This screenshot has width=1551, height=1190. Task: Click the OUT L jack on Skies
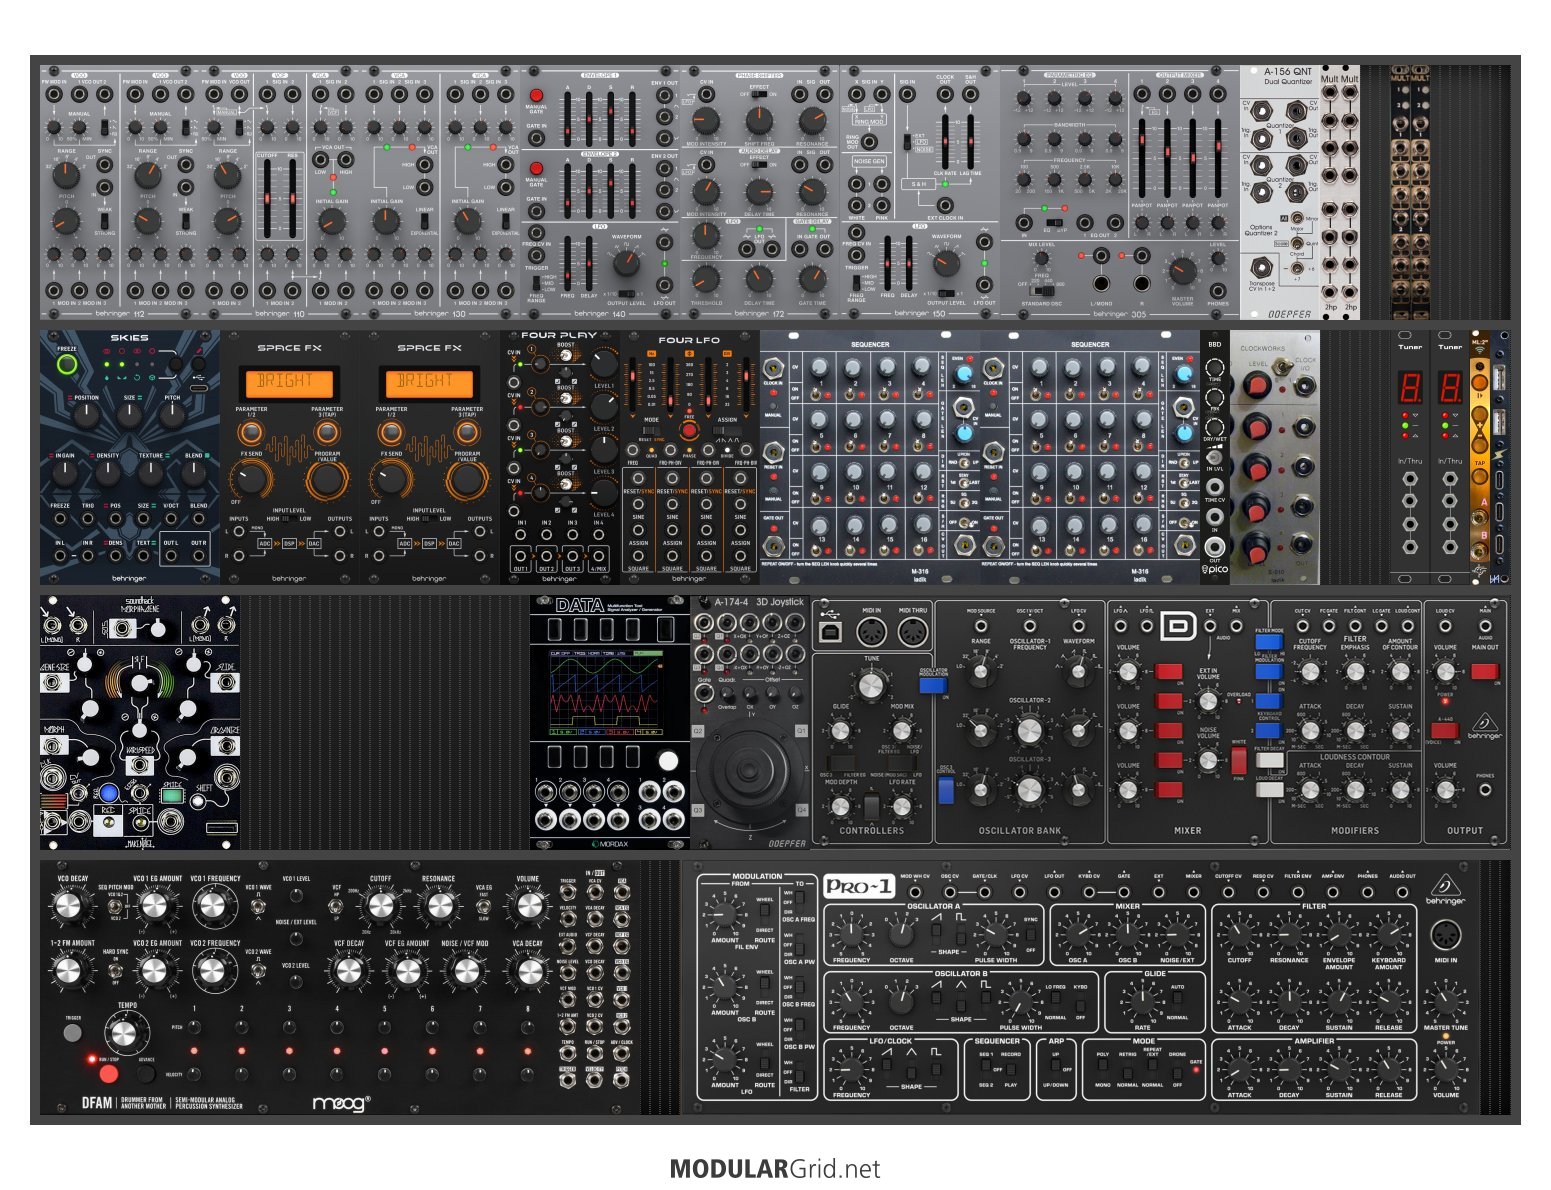pos(171,556)
